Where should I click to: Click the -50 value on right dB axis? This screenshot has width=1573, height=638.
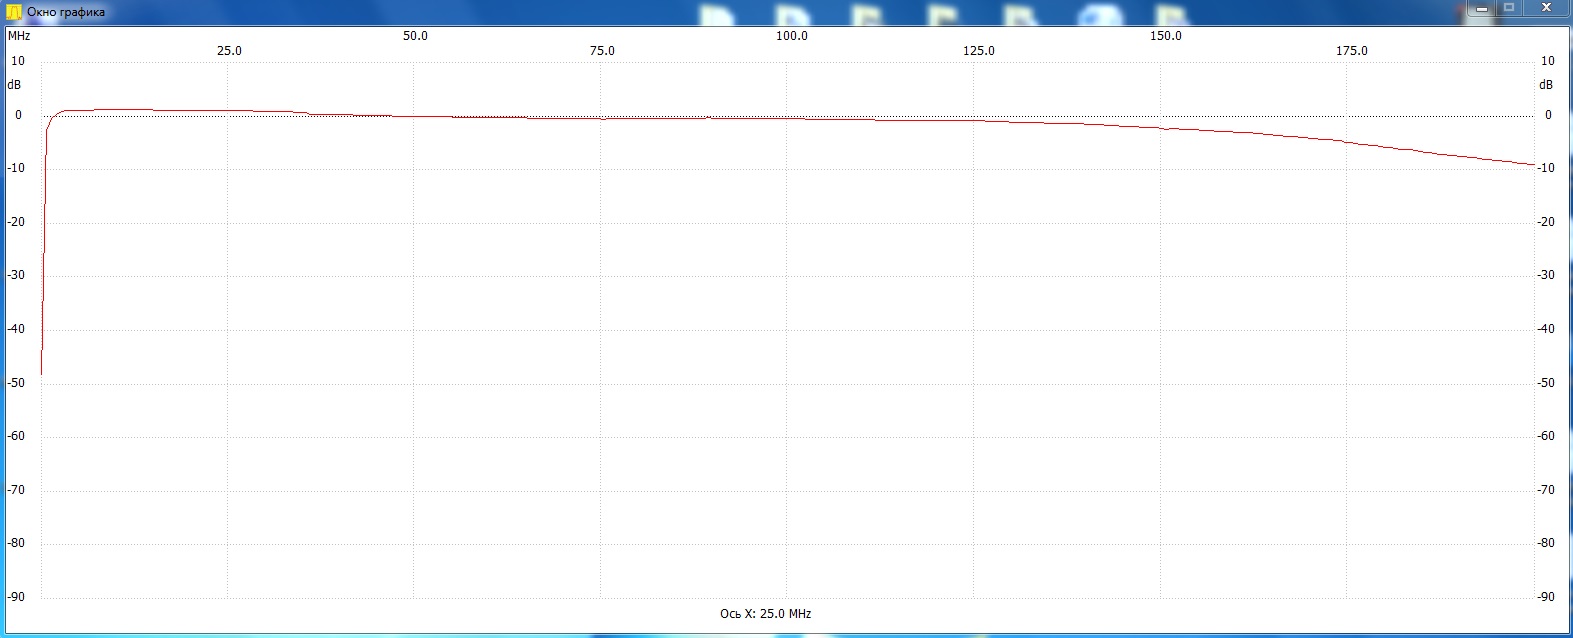pyautogui.click(x=1546, y=383)
